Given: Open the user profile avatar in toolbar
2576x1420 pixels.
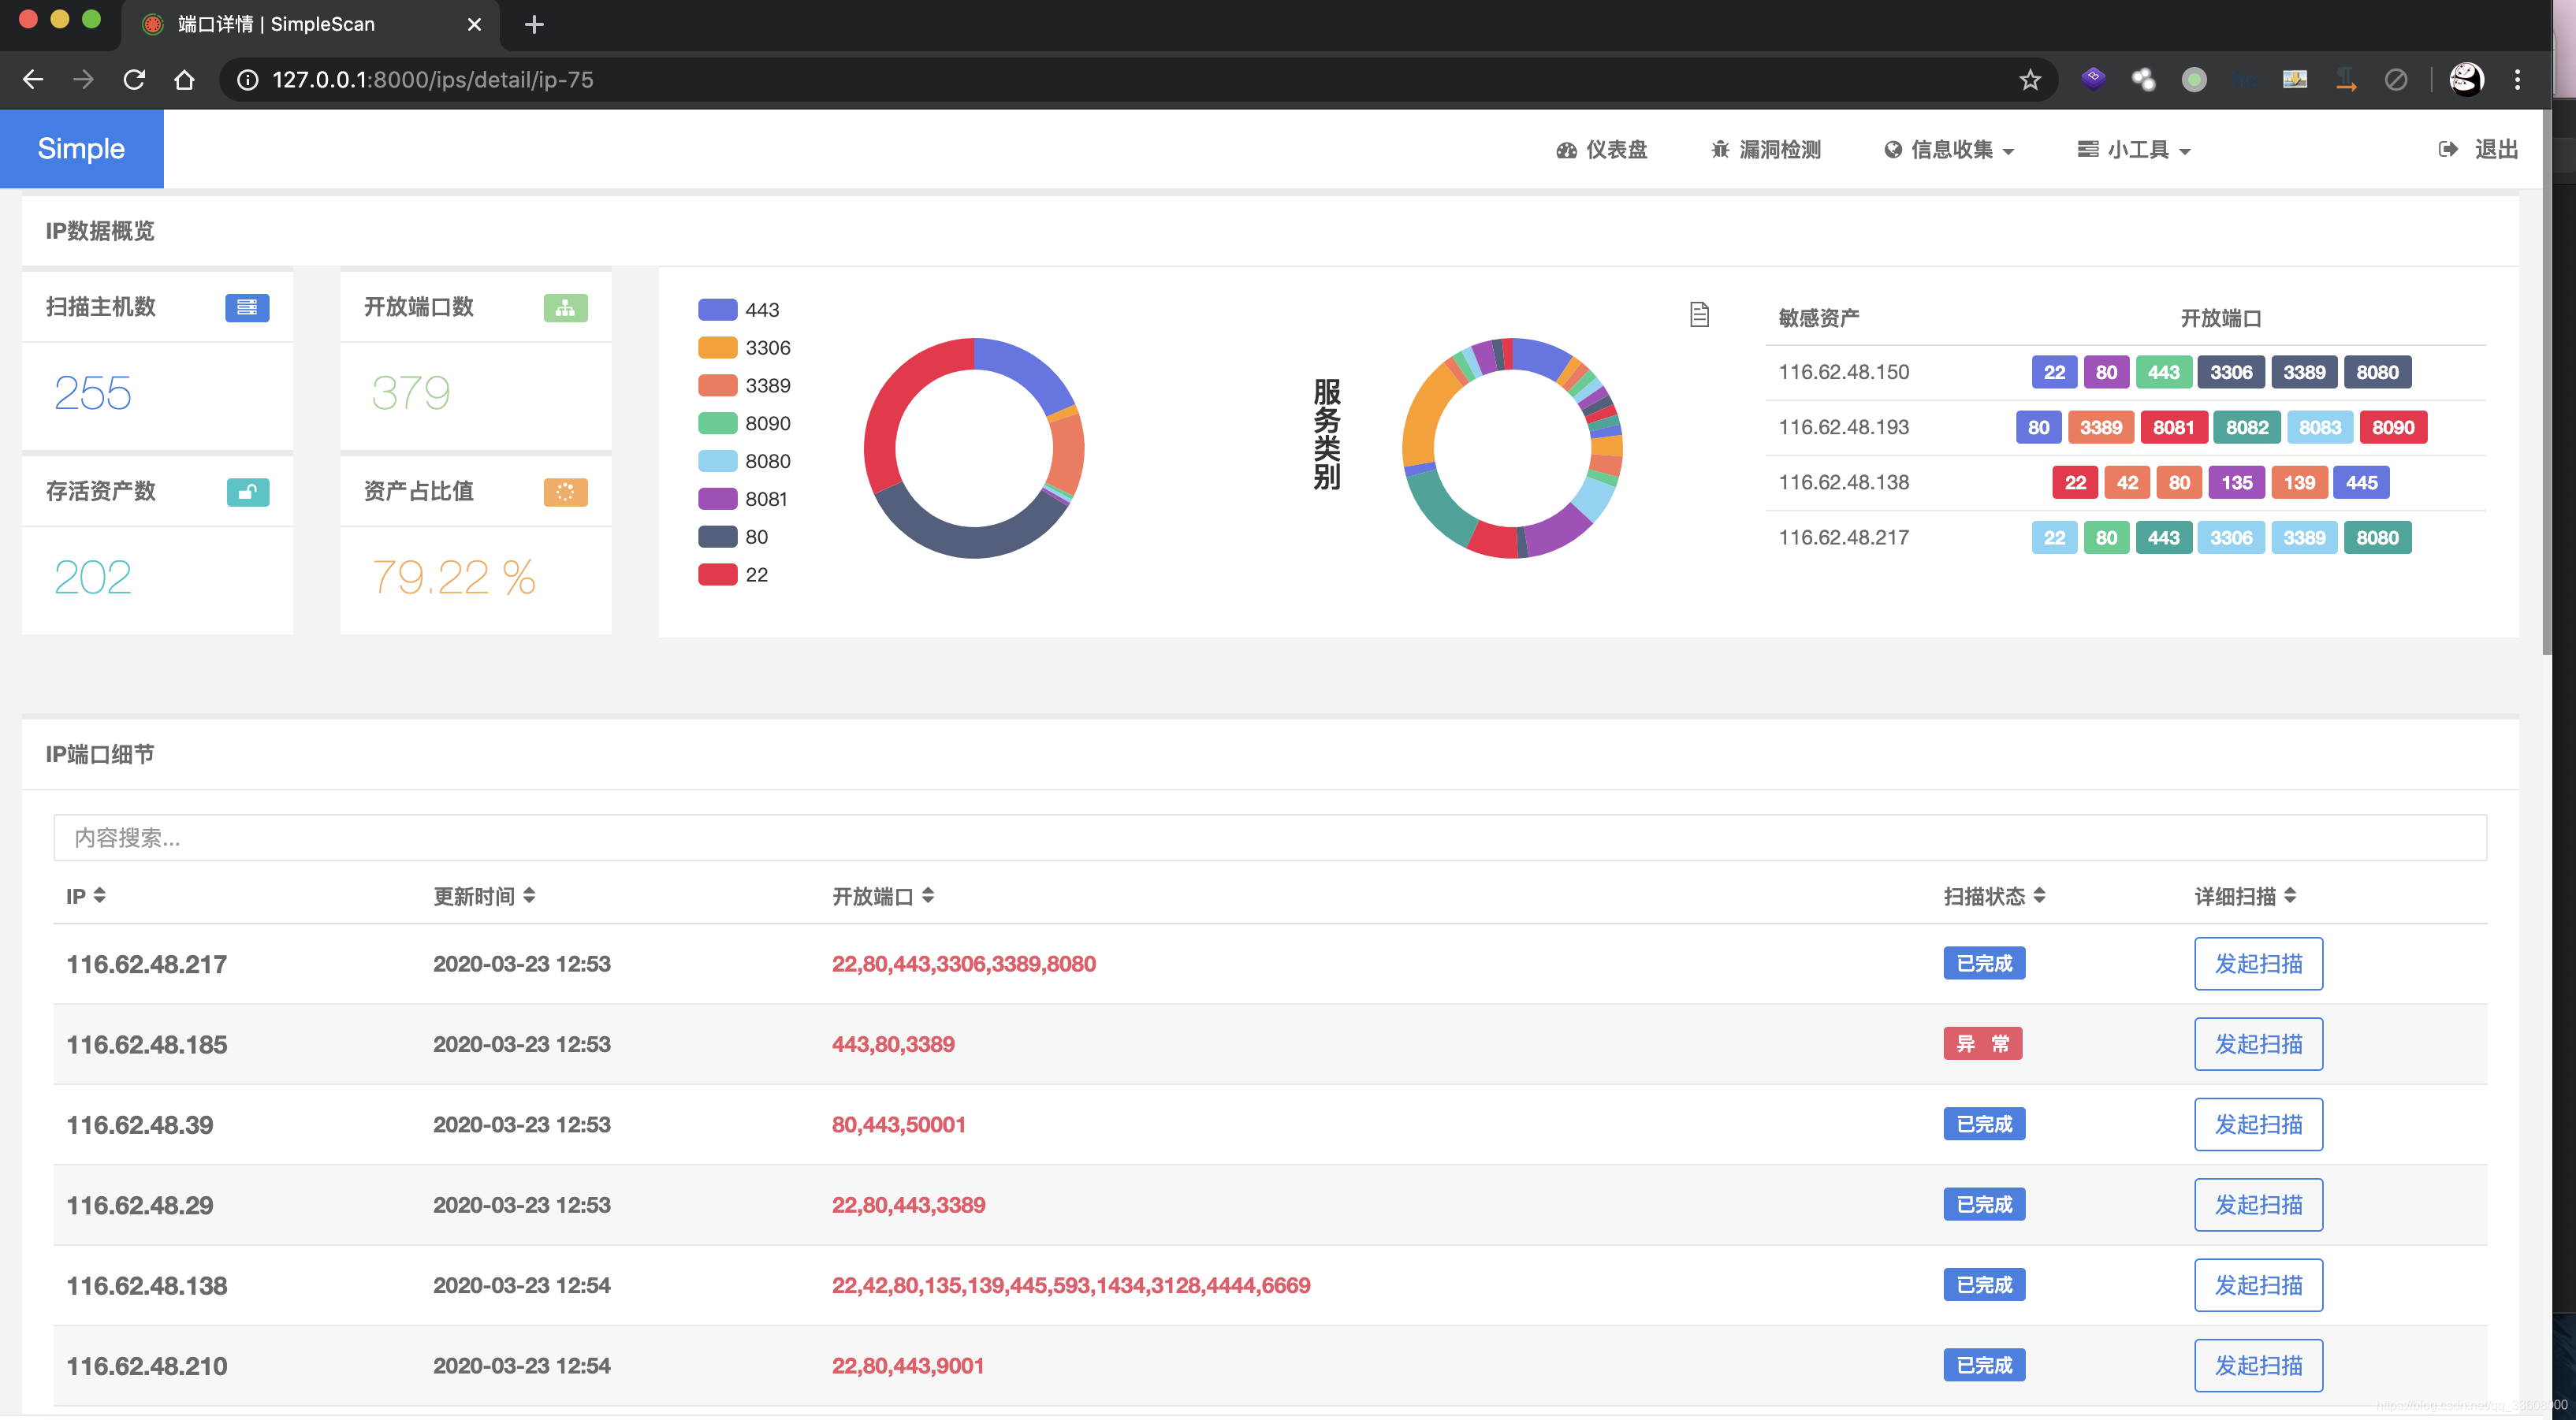Looking at the screenshot, I should (2466, 80).
